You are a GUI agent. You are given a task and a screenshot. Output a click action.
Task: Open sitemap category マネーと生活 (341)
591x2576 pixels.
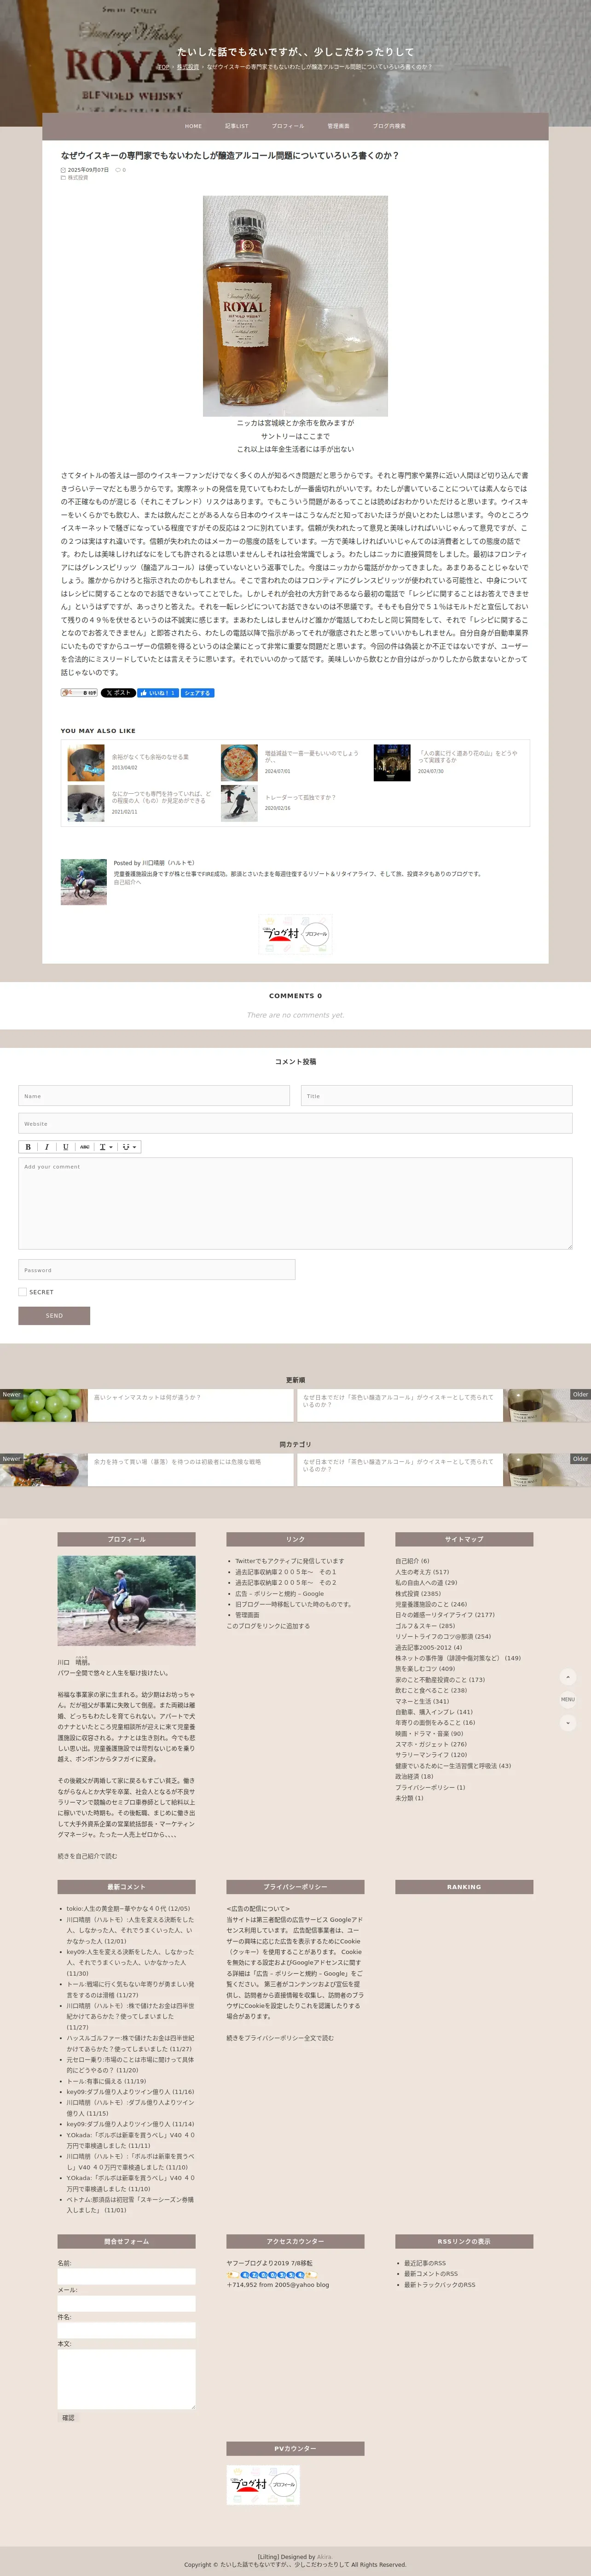(422, 1701)
